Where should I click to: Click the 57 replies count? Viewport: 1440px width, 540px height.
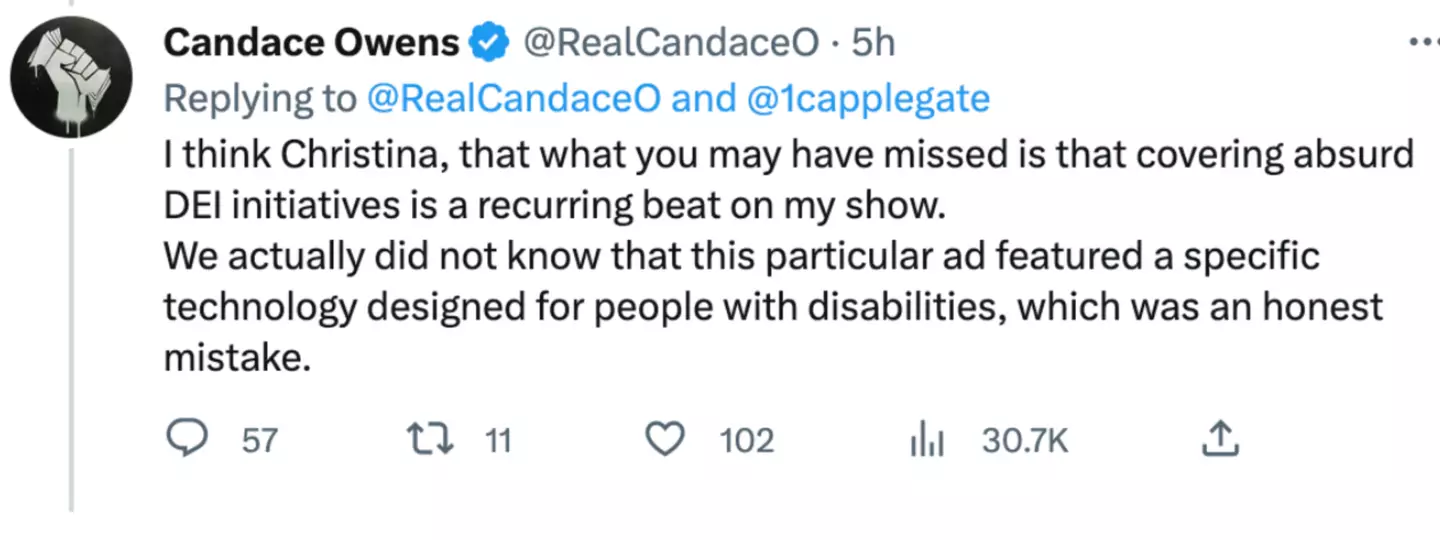(259, 440)
